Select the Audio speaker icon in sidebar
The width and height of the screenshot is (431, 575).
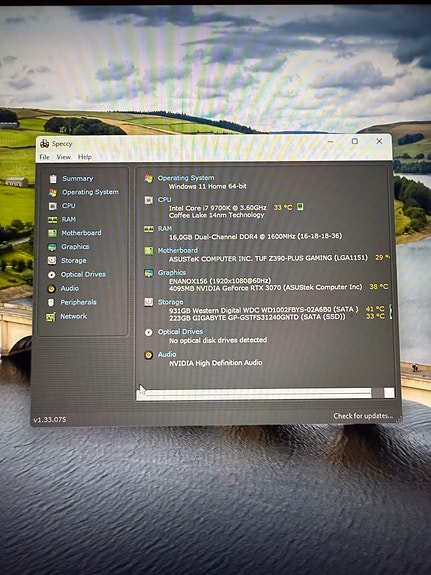(51, 289)
